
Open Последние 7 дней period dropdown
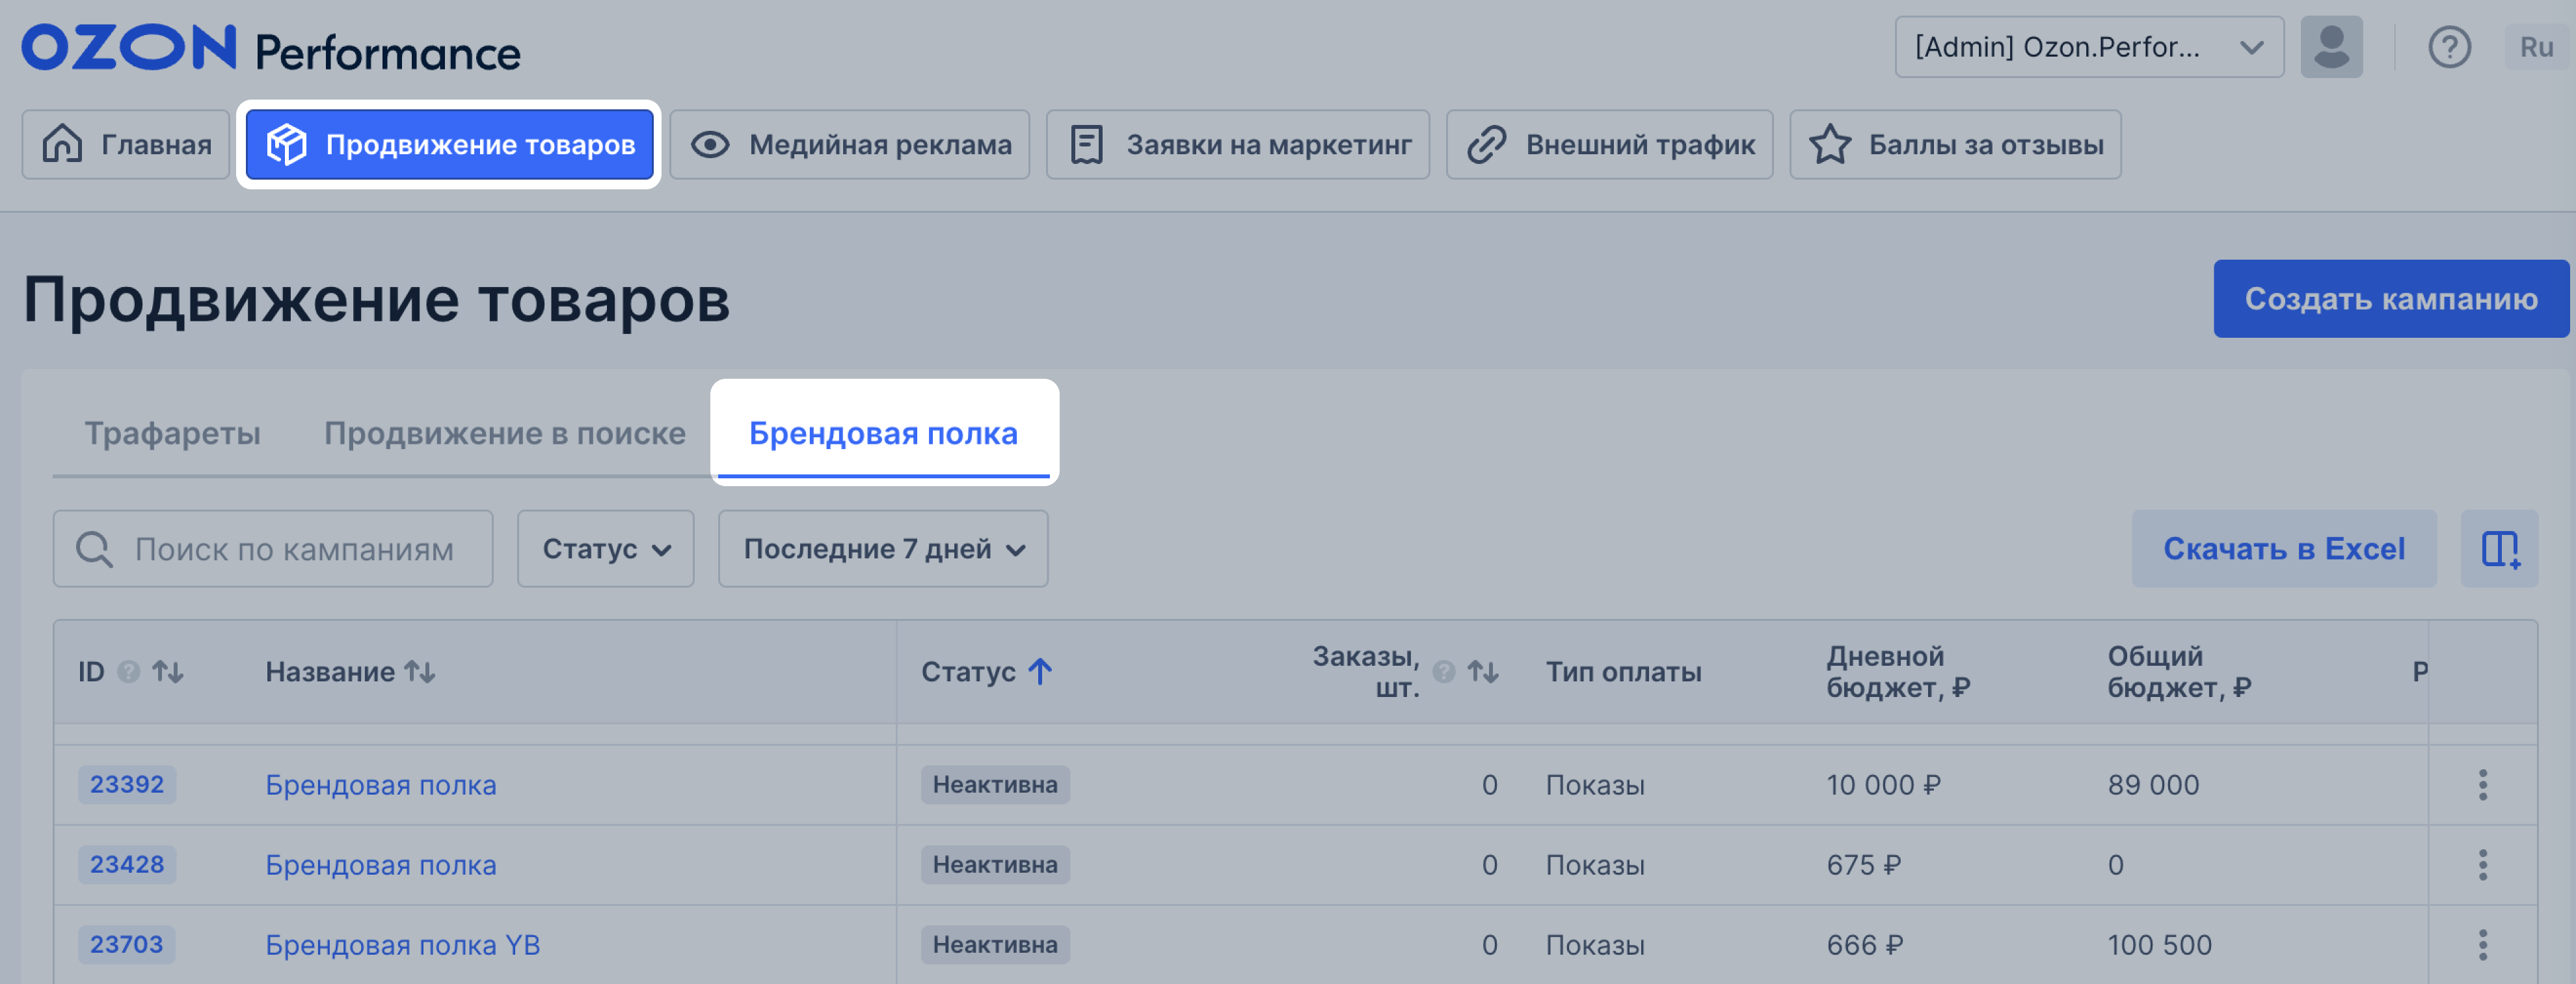883,549
